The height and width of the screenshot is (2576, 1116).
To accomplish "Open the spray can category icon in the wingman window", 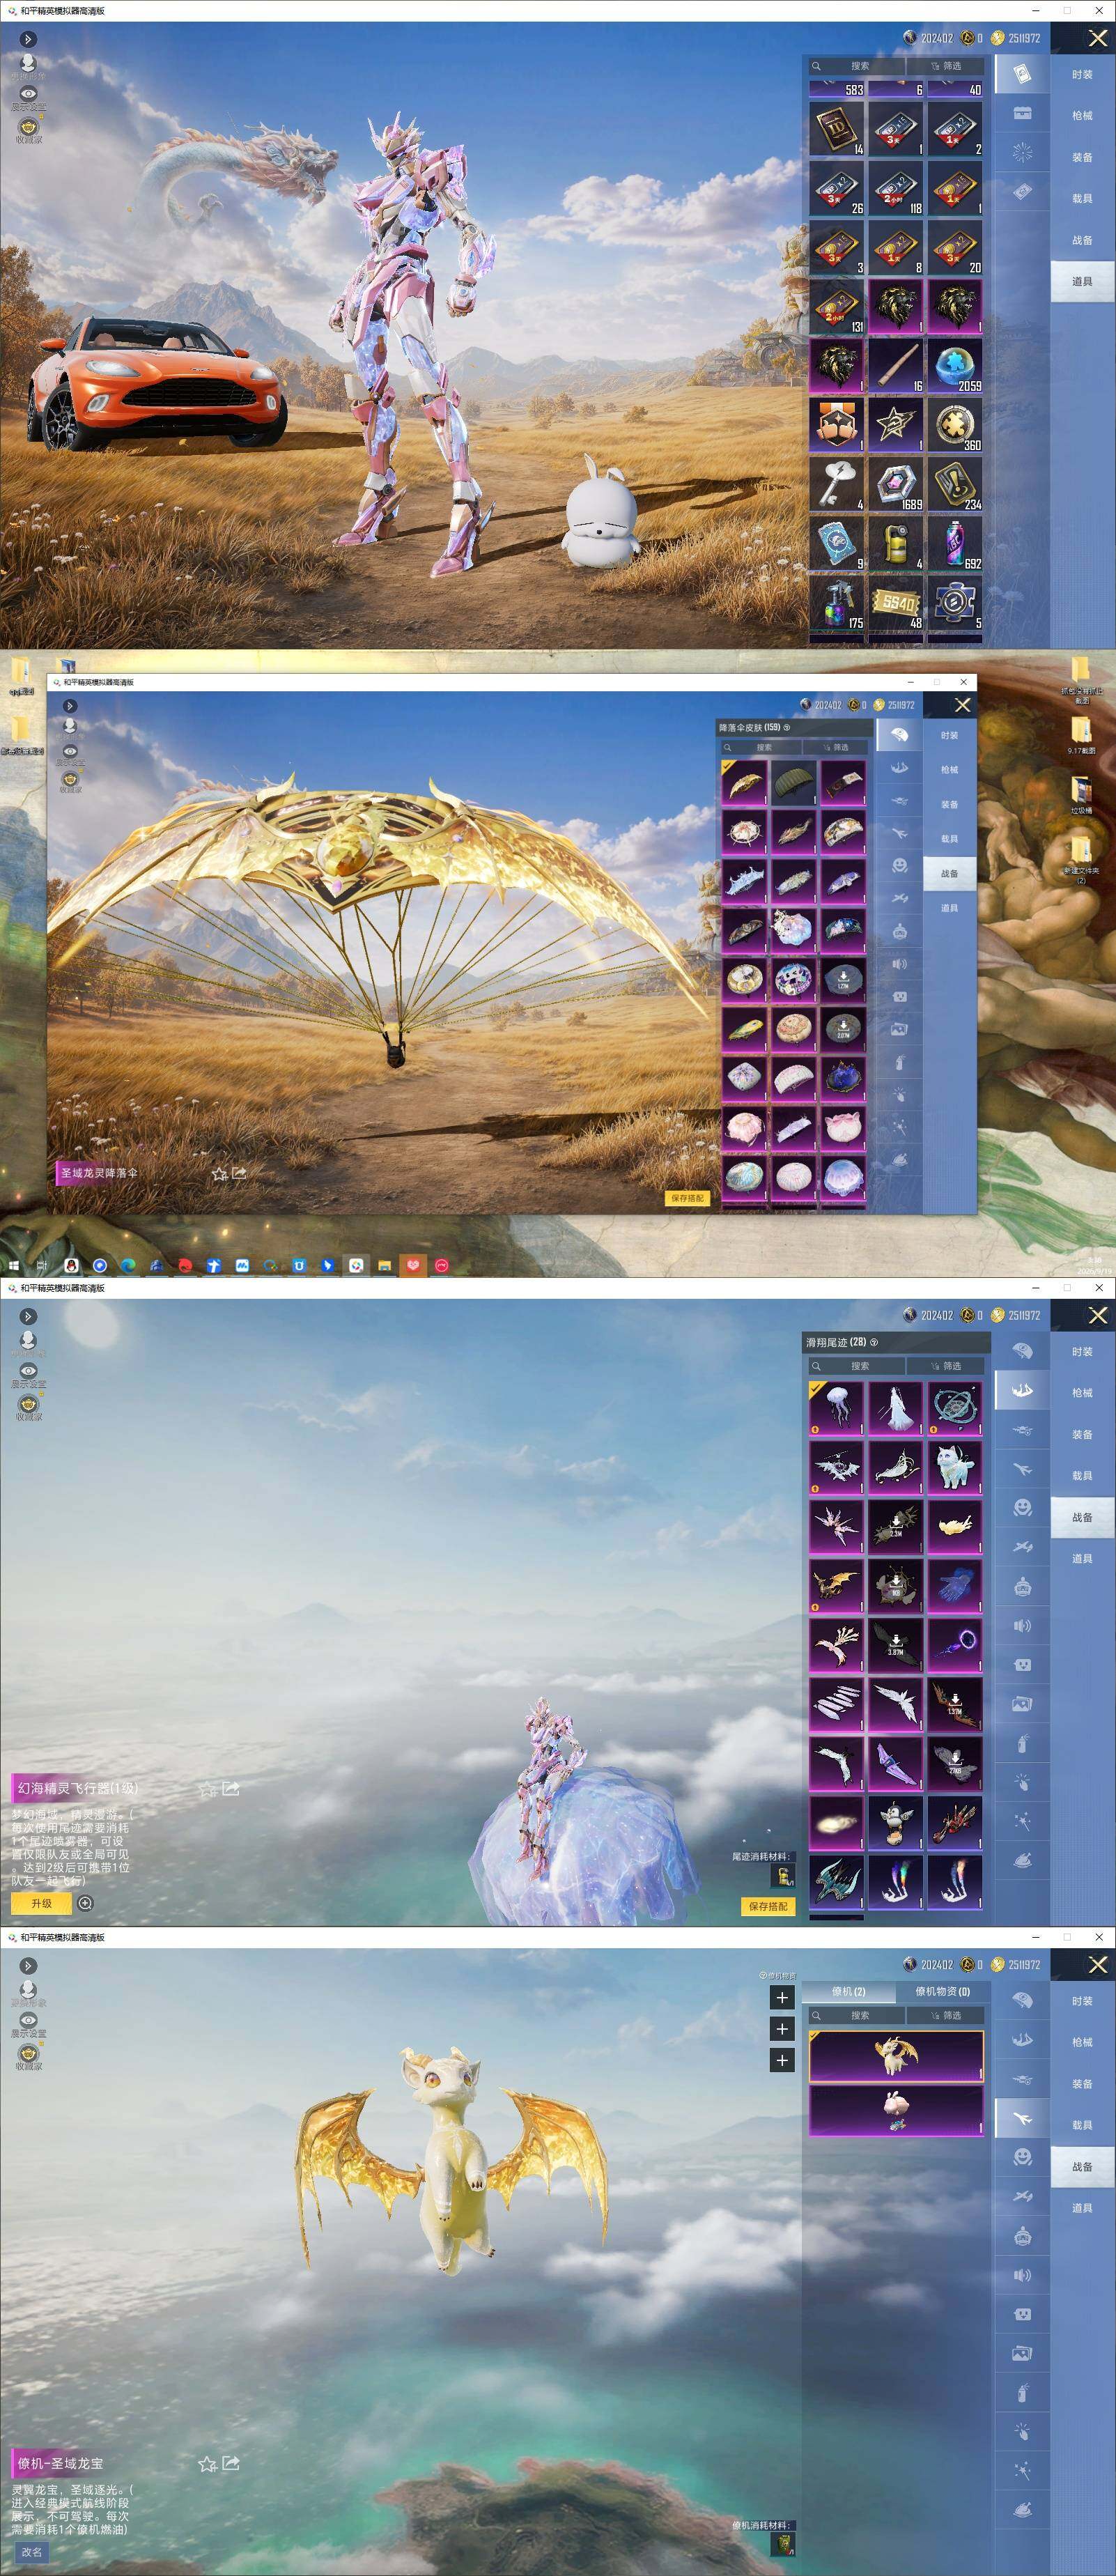I will [x=1022, y=2394].
